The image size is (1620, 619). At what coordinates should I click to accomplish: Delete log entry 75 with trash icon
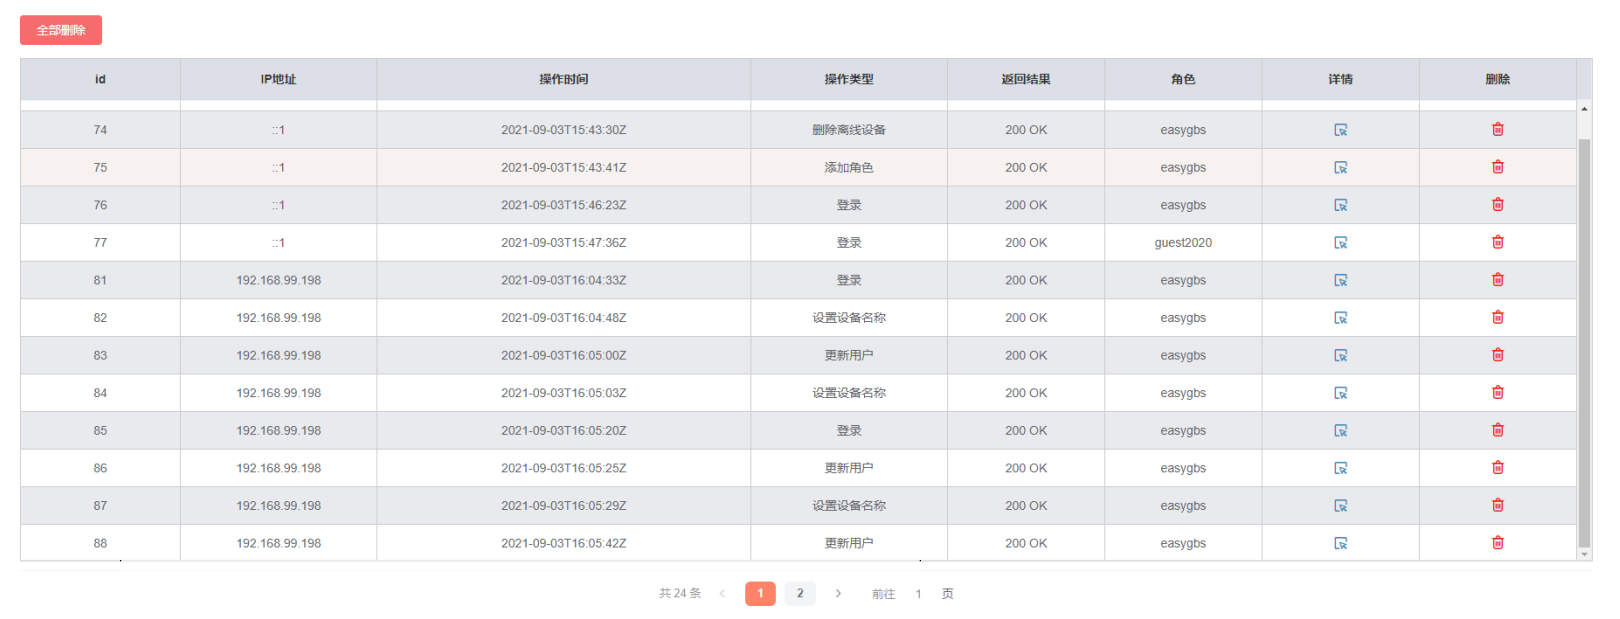point(1497,167)
